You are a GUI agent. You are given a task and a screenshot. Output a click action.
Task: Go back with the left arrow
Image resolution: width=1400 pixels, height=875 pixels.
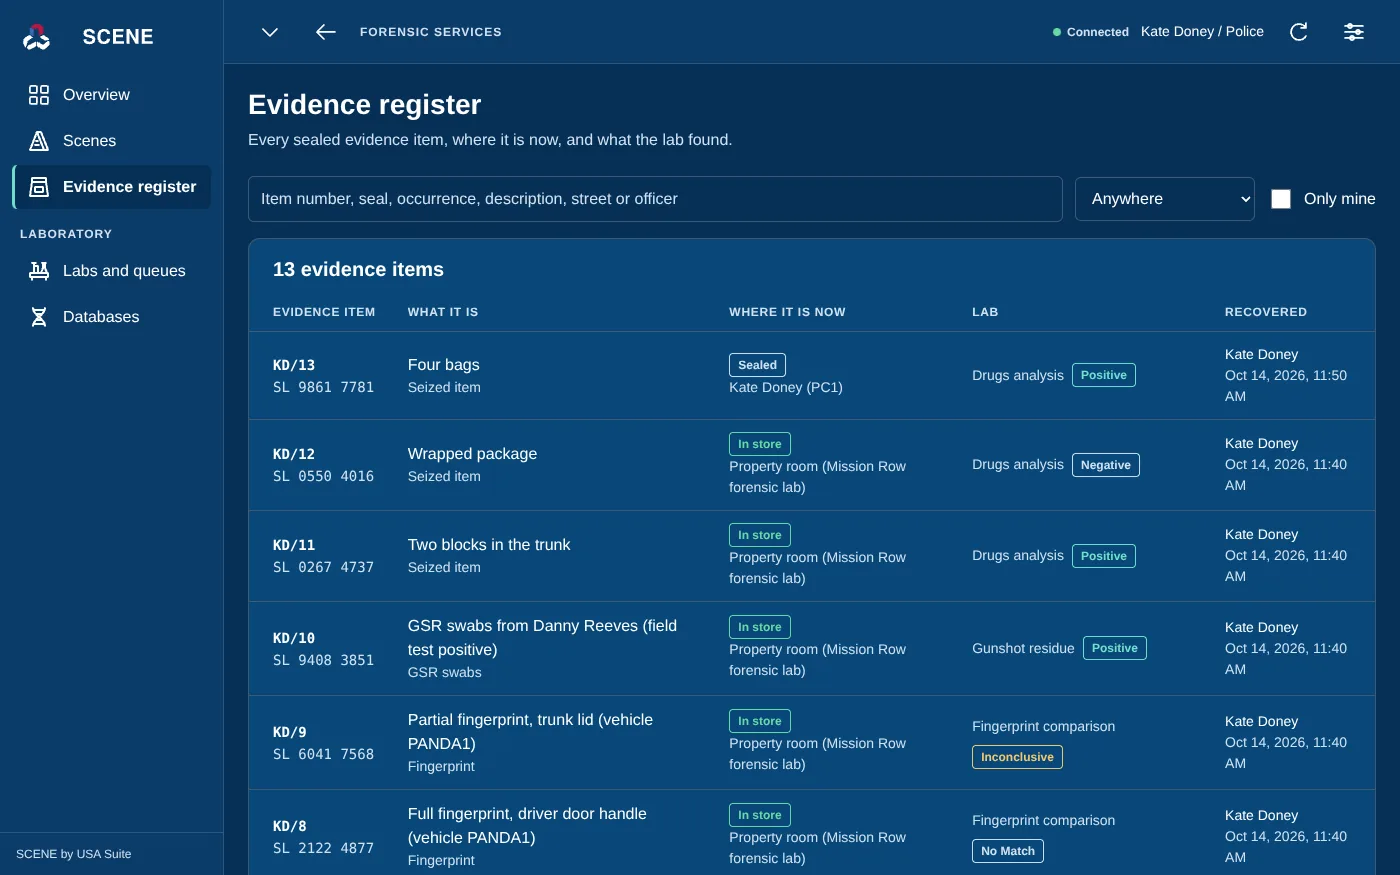pyautogui.click(x=325, y=32)
